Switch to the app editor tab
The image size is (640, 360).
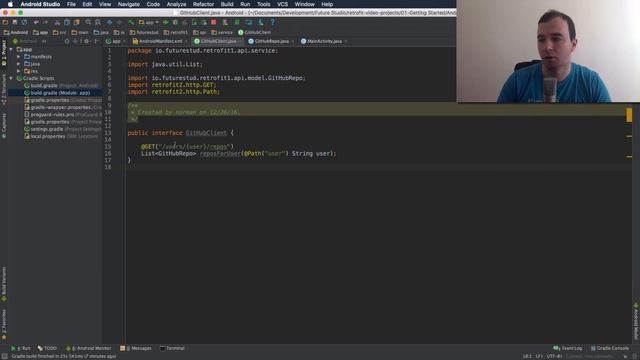point(113,41)
